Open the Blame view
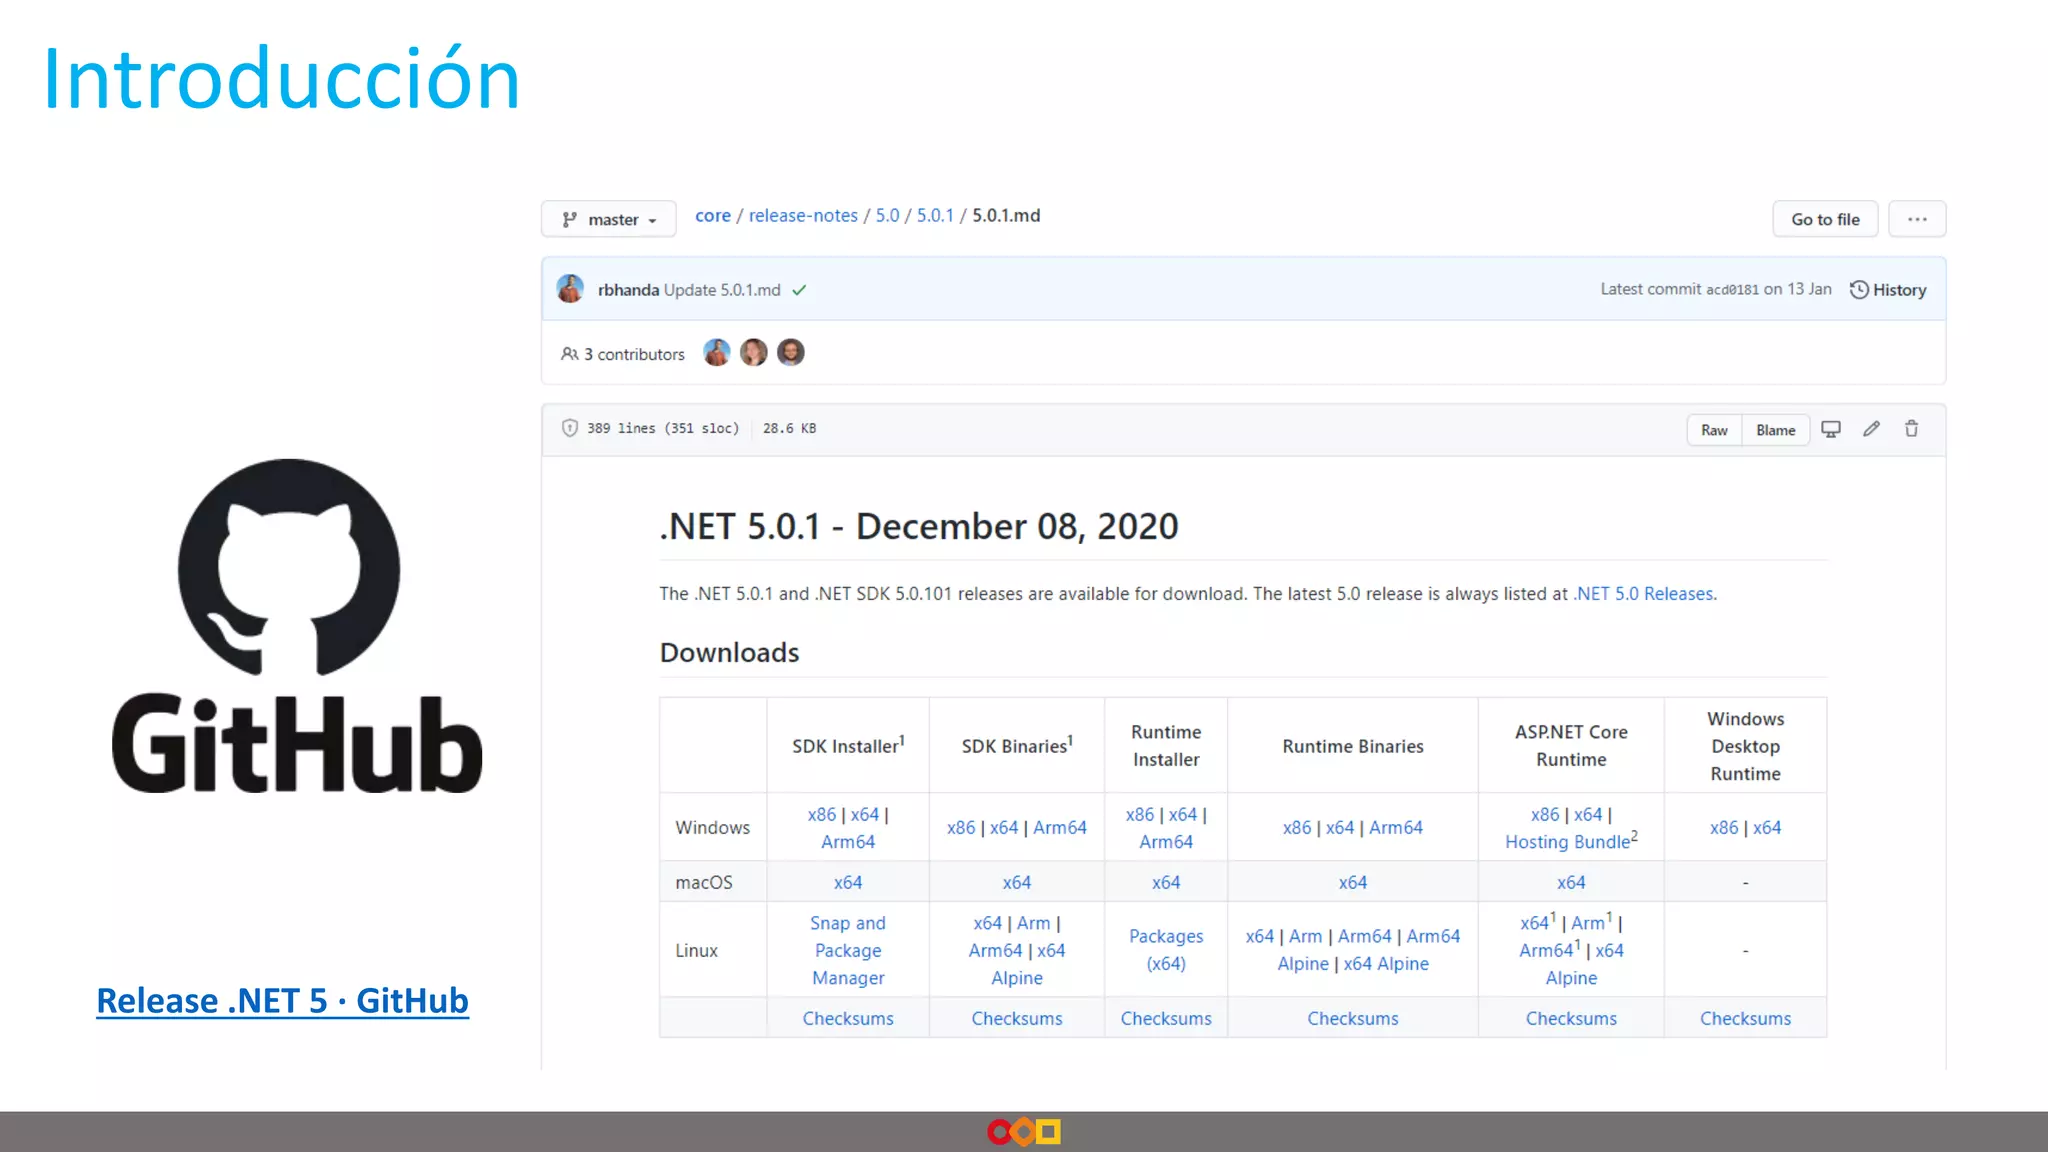 [x=1775, y=430]
